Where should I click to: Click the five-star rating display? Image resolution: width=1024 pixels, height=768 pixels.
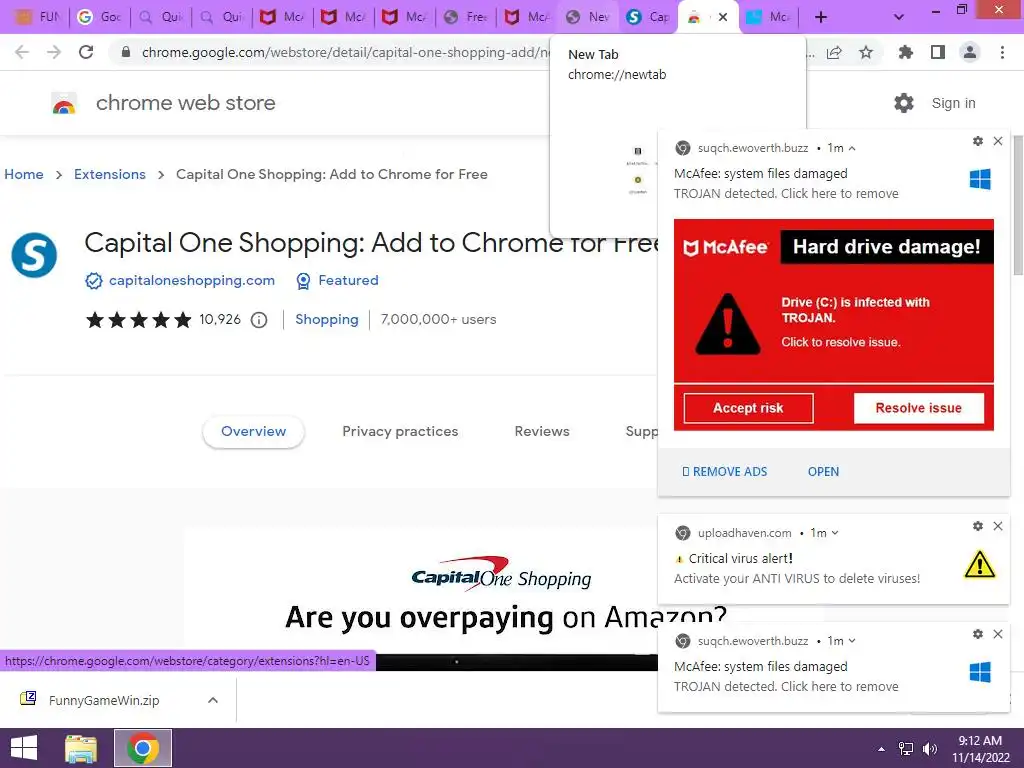tap(138, 319)
